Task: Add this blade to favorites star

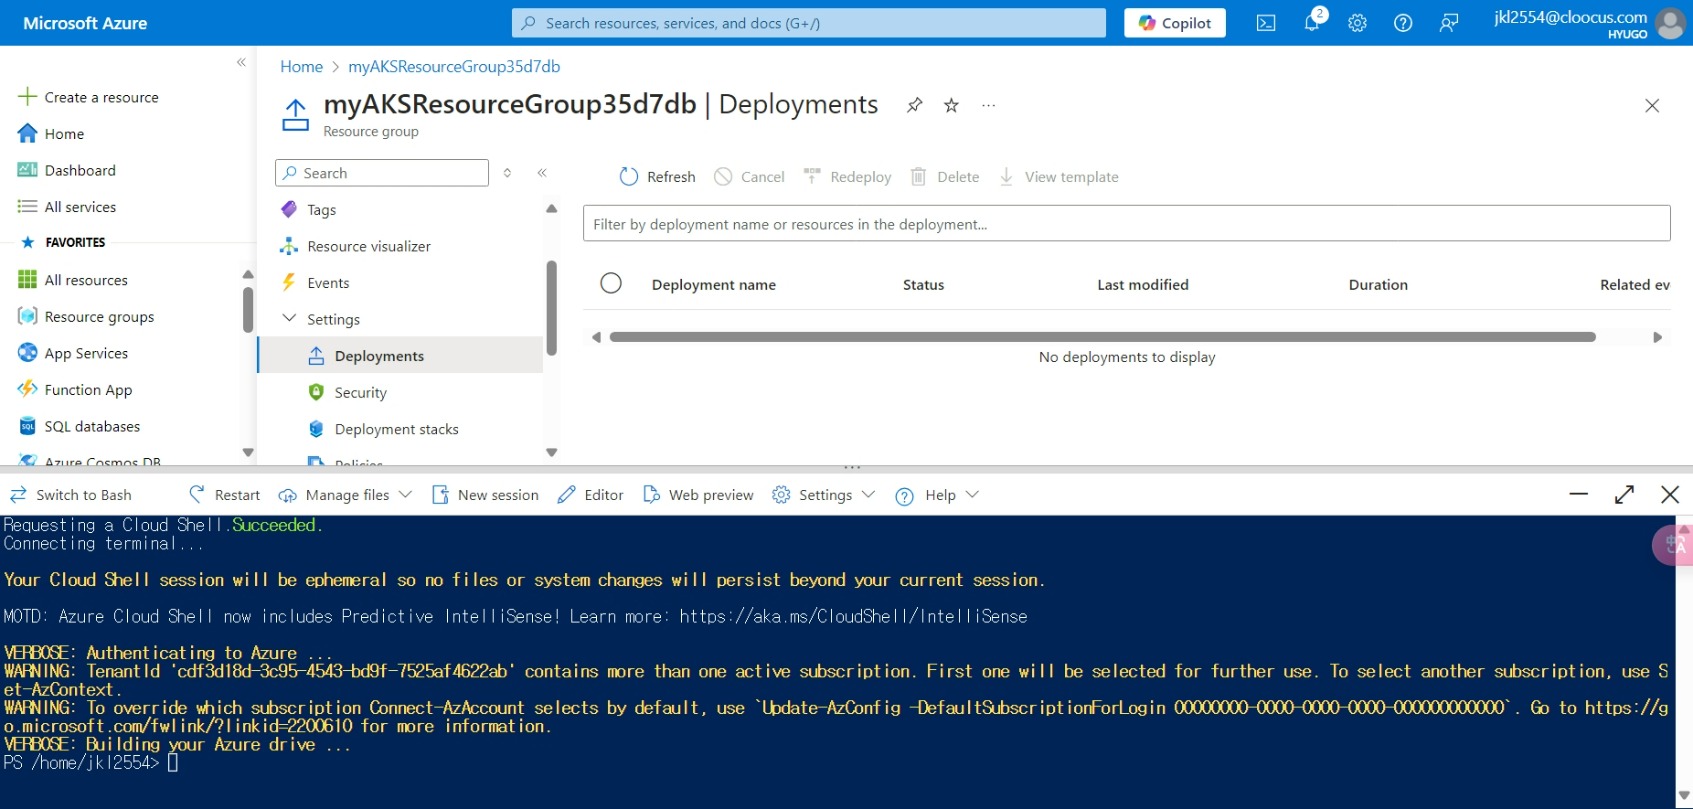Action: pyautogui.click(x=951, y=105)
